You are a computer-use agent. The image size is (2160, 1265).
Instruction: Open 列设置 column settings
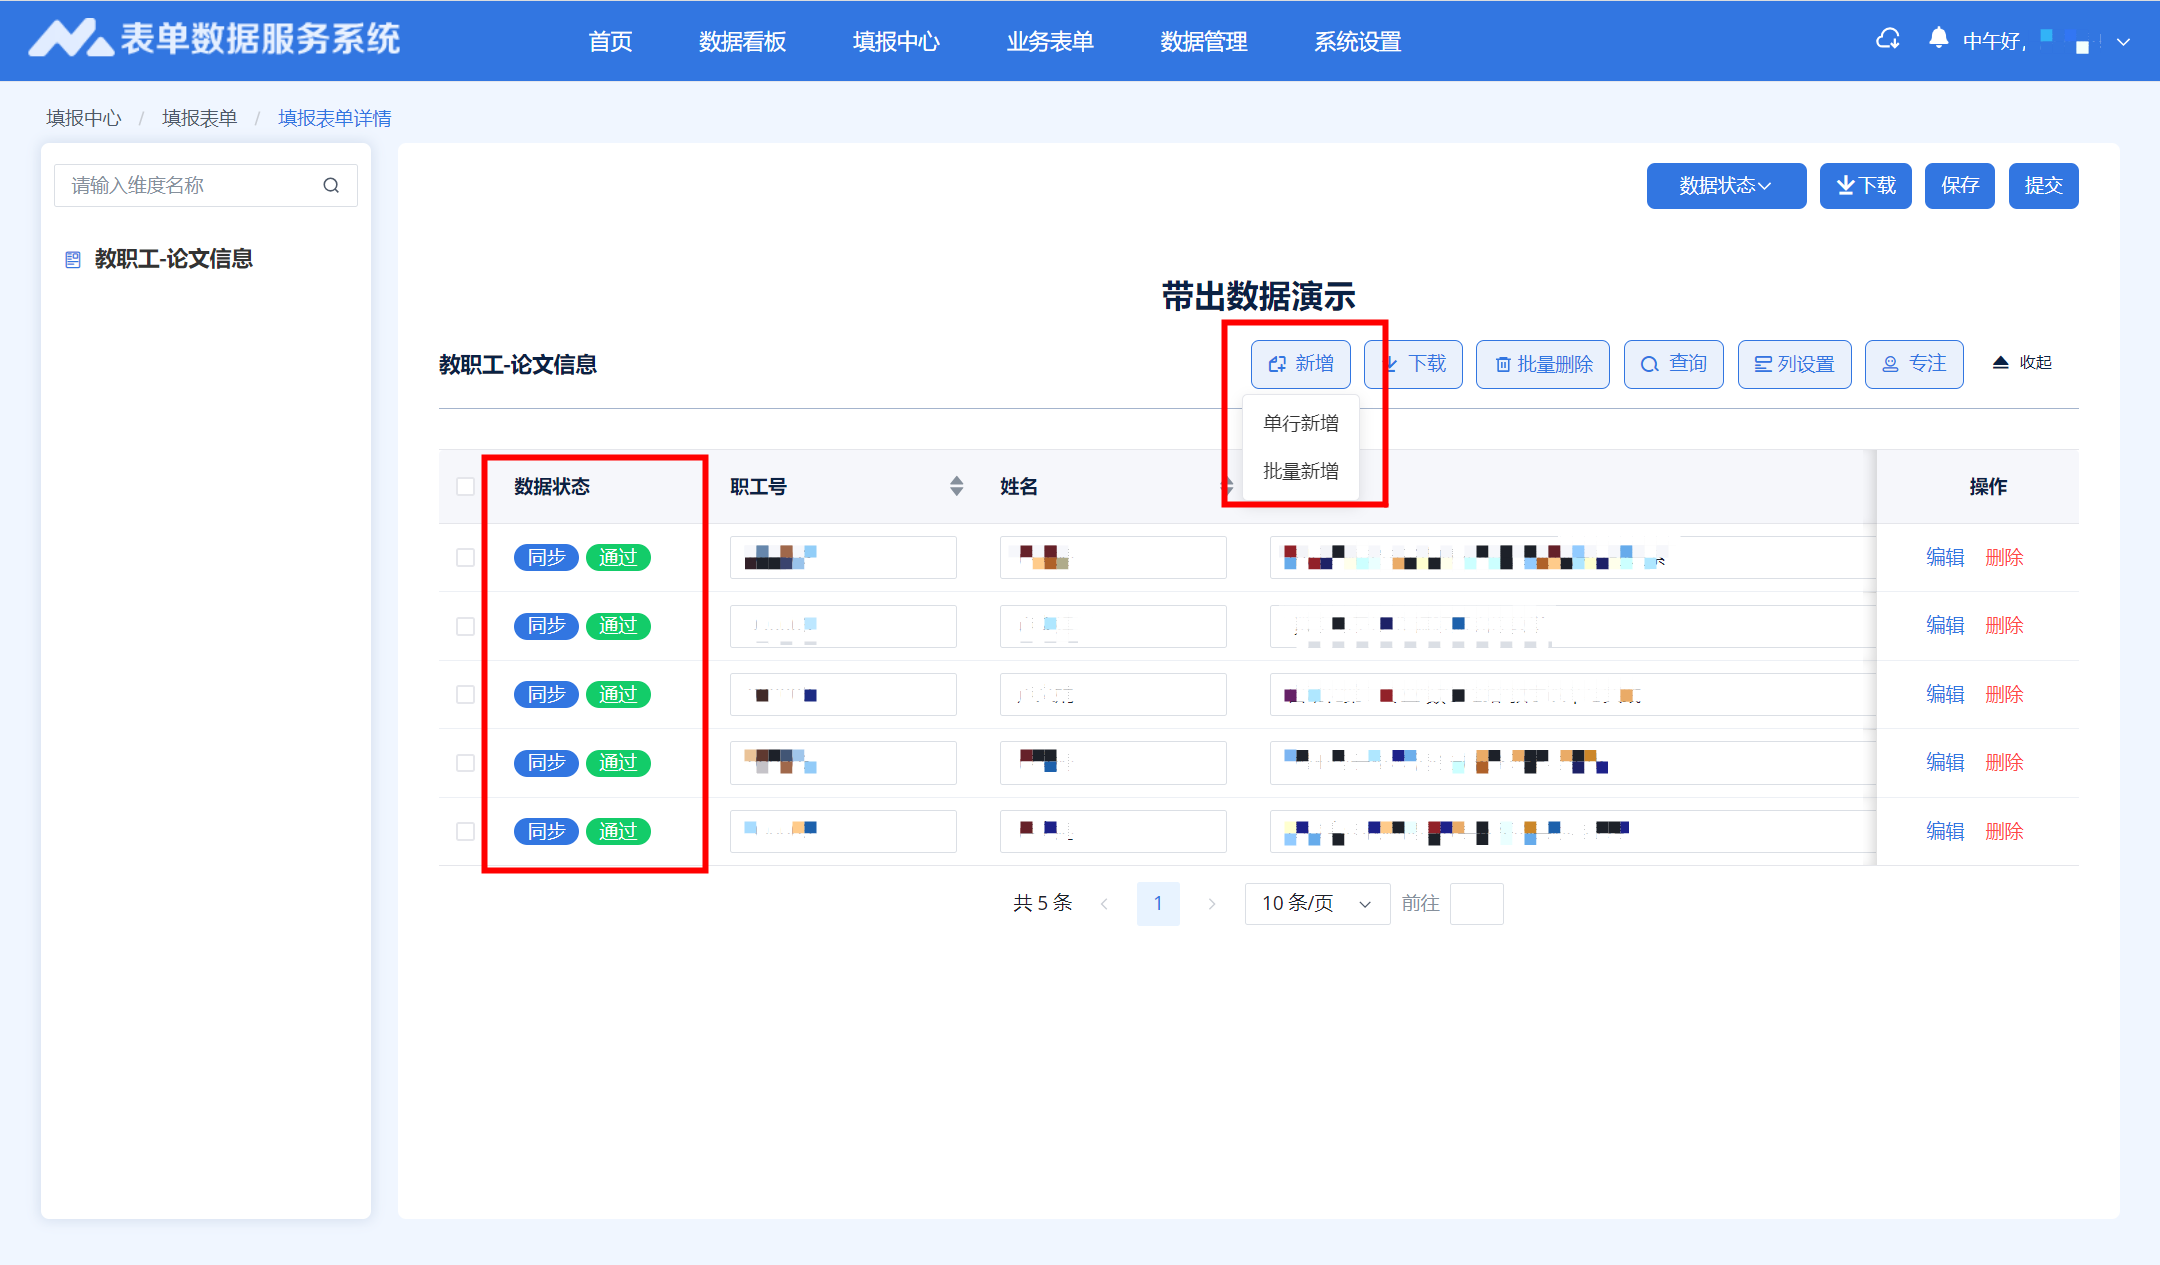[x=1795, y=364]
